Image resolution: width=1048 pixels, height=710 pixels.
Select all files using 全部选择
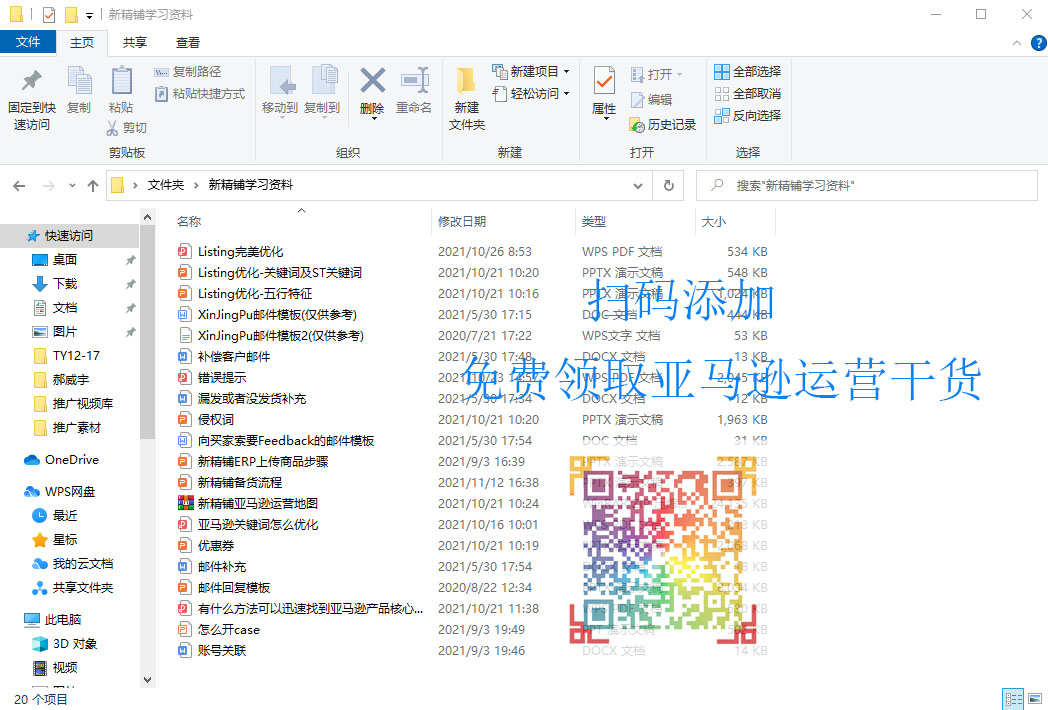[x=747, y=71]
